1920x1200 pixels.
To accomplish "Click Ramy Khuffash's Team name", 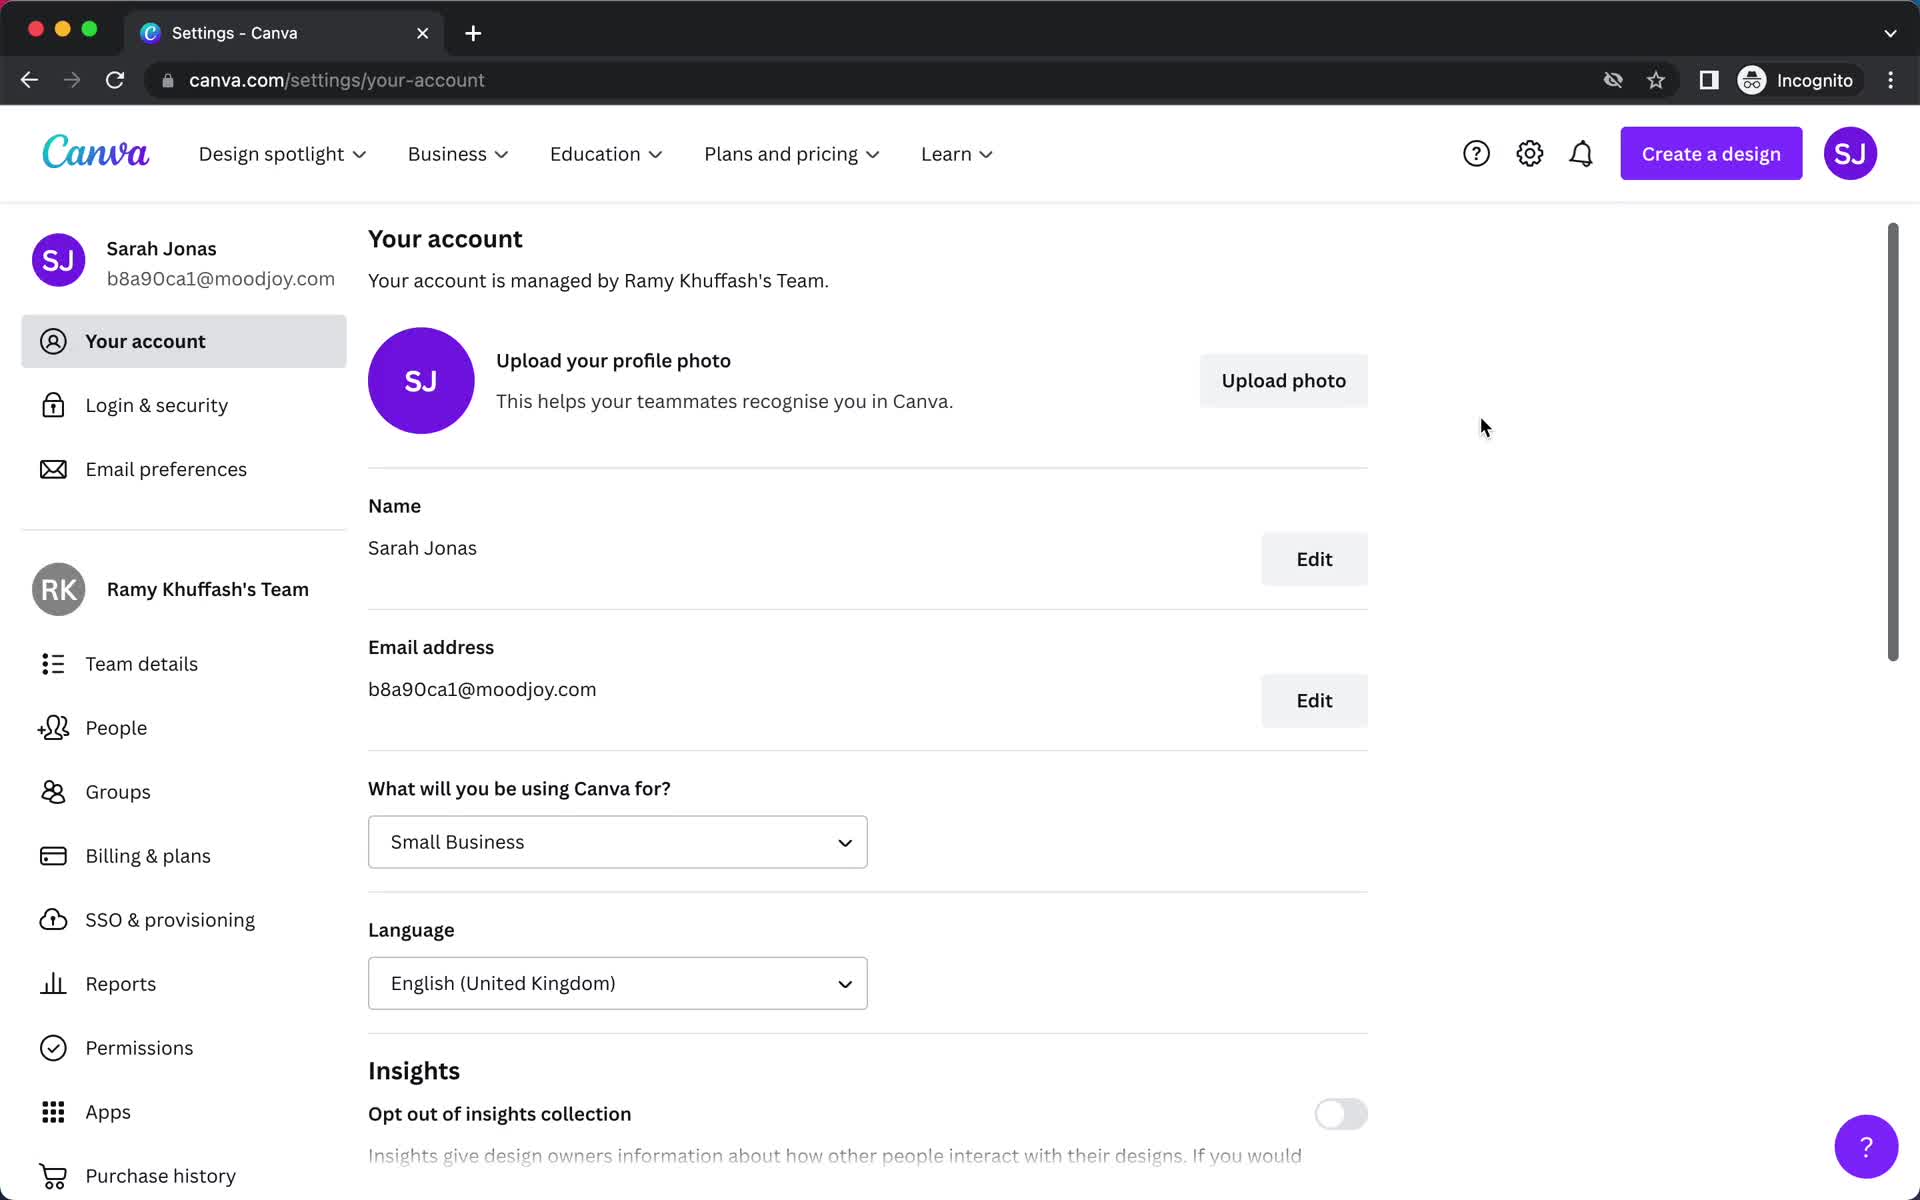I will click(208, 589).
